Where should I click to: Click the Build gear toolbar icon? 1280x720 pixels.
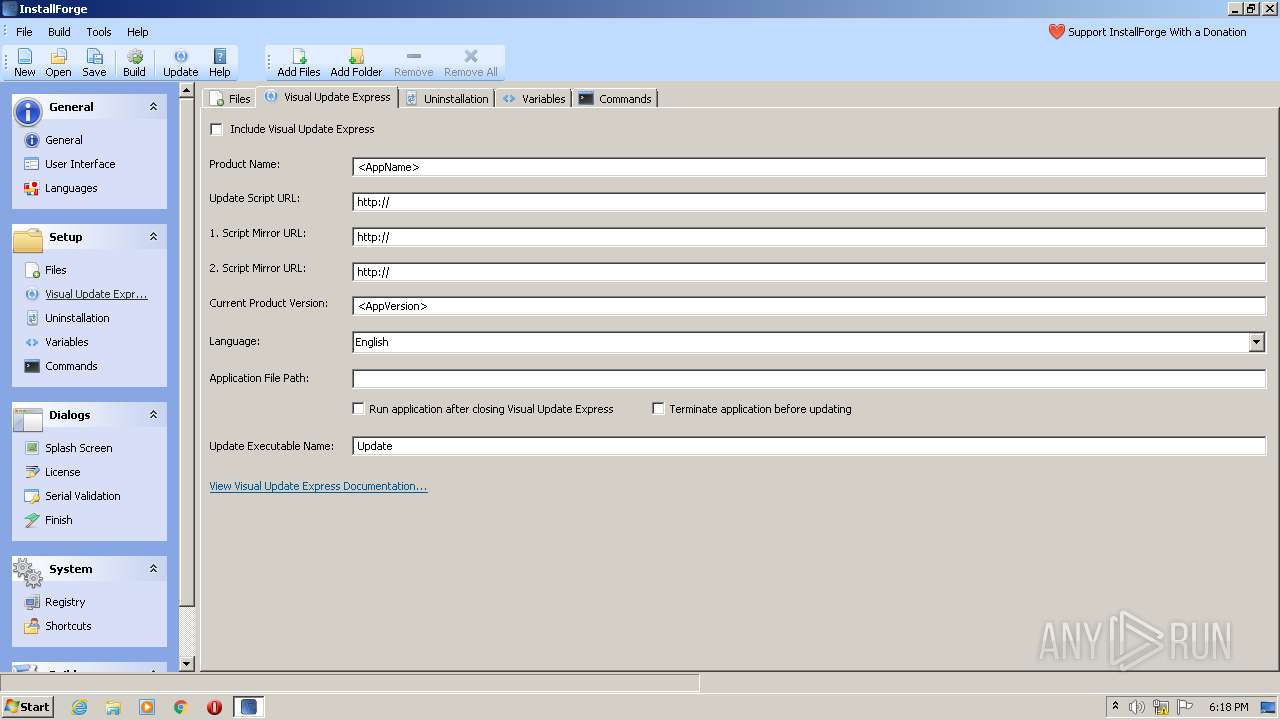tap(134, 62)
